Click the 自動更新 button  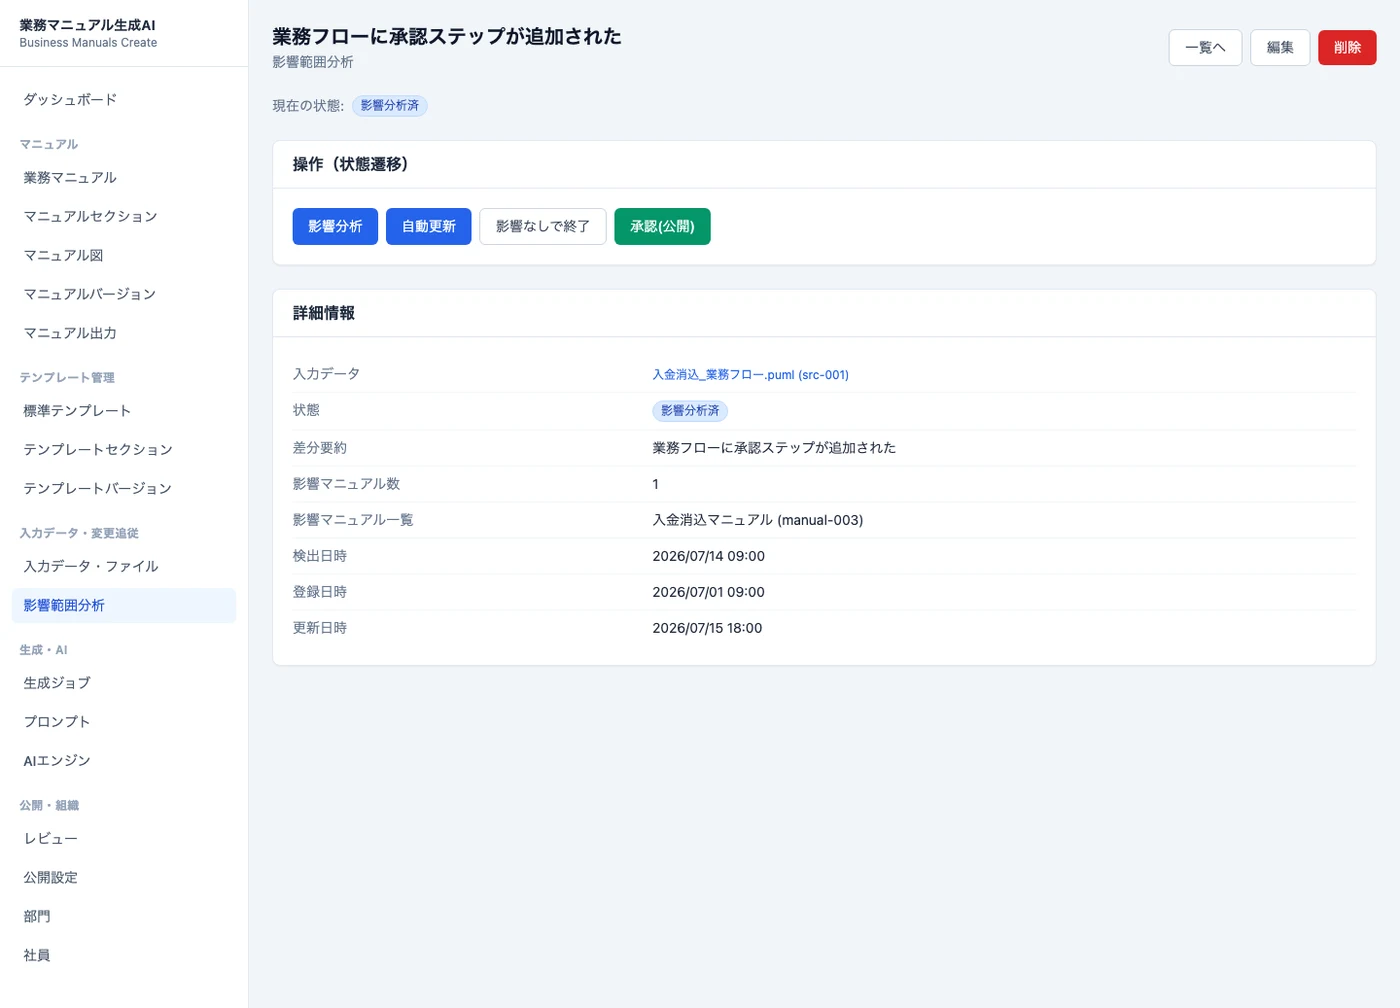pyautogui.click(x=429, y=226)
